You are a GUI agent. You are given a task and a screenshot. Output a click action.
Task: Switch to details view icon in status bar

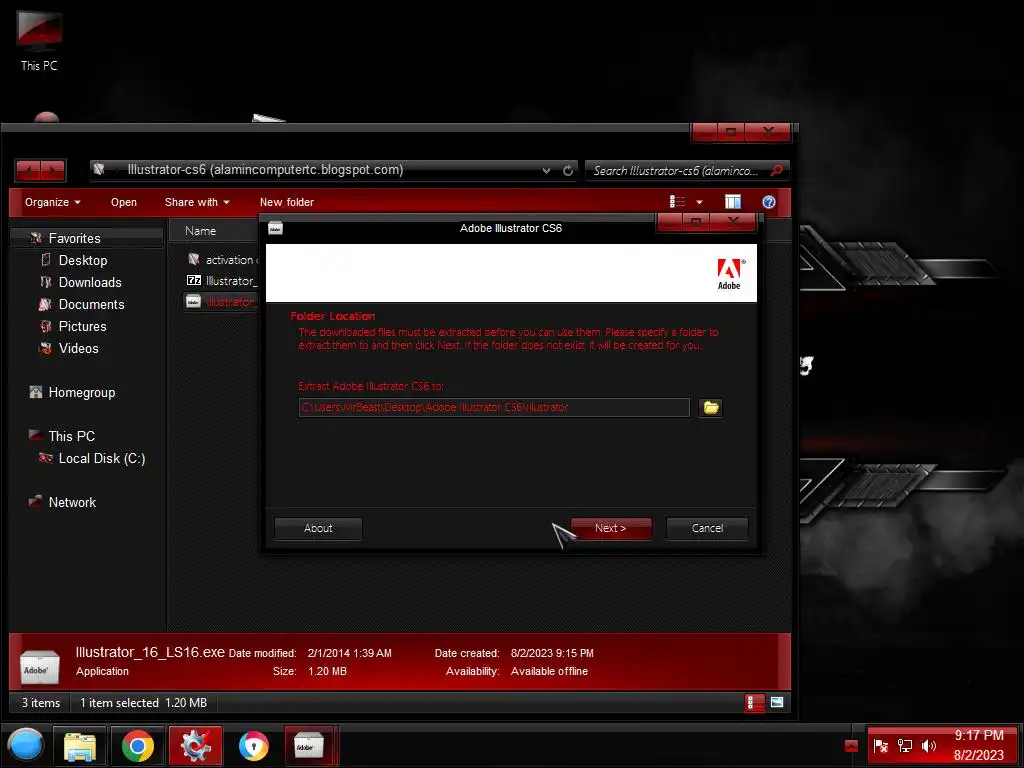[754, 703]
